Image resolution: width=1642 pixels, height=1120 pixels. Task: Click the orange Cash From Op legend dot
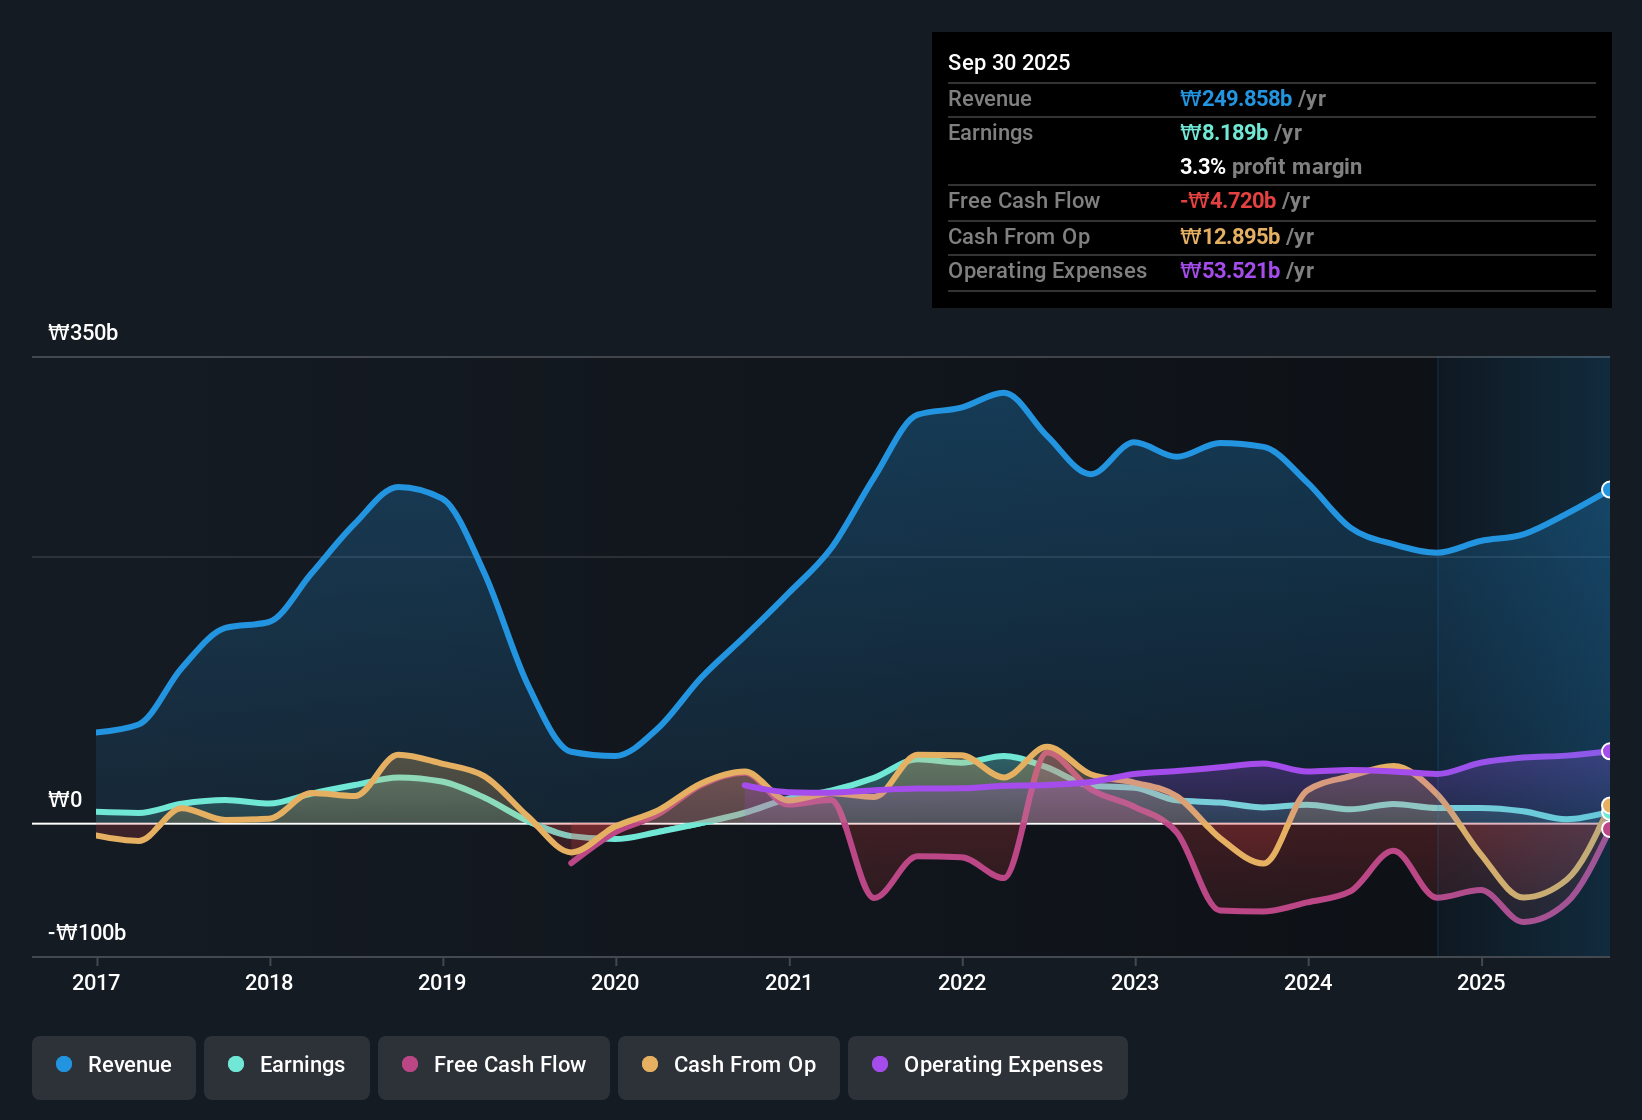tap(651, 1065)
